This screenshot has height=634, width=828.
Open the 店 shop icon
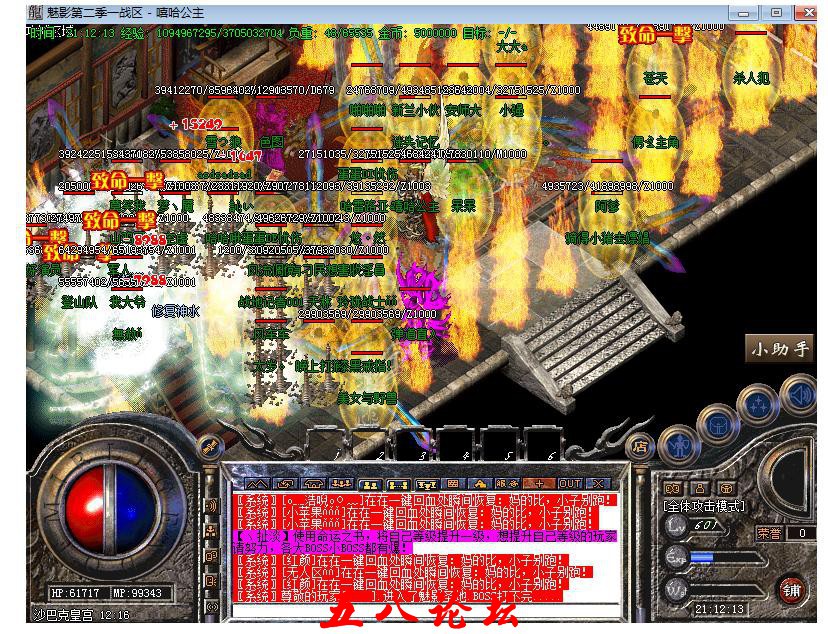[x=641, y=445]
